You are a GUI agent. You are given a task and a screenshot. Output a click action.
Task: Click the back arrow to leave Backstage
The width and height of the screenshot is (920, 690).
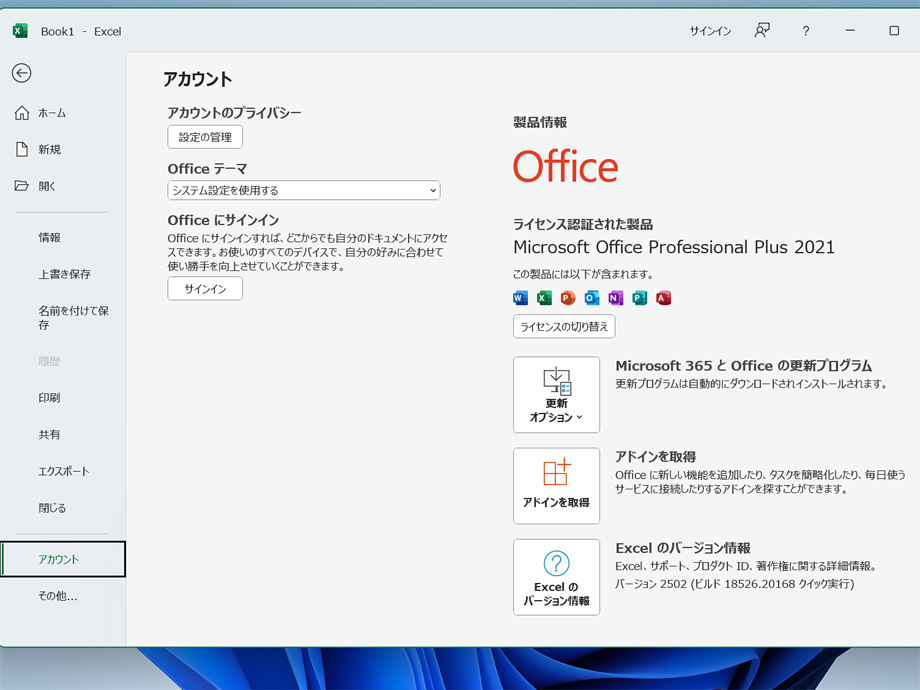pos(22,73)
